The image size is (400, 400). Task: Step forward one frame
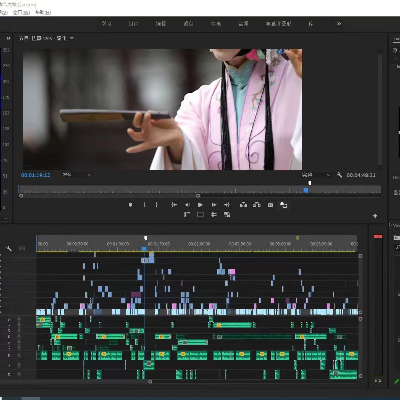[x=214, y=205]
